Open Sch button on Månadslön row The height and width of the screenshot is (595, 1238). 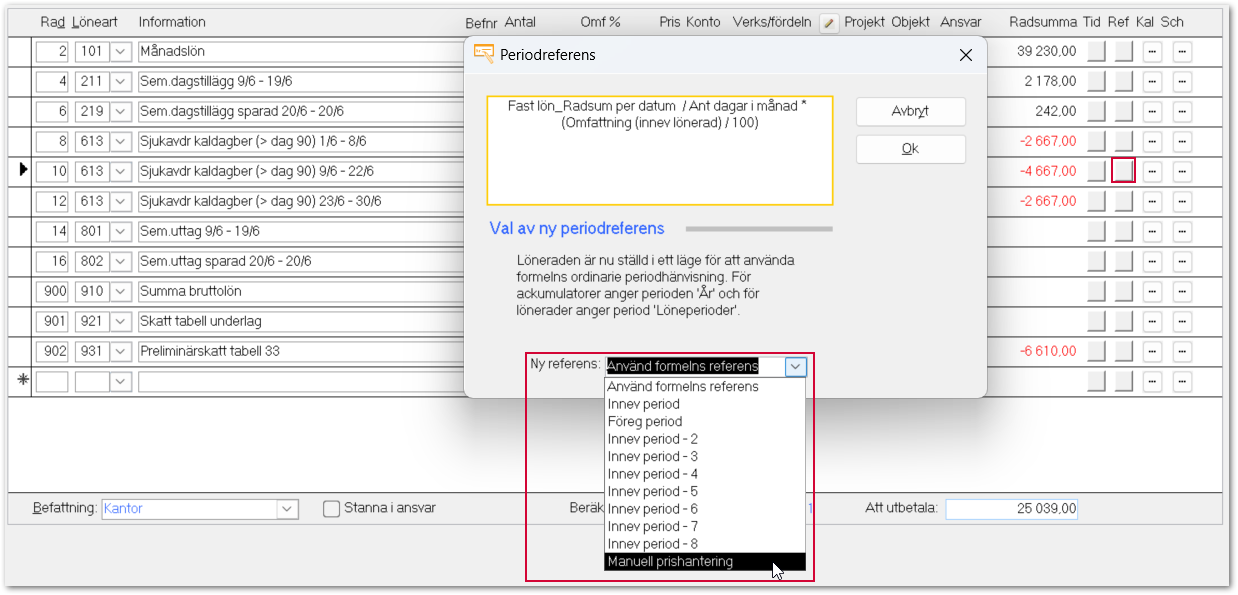(x=1182, y=51)
